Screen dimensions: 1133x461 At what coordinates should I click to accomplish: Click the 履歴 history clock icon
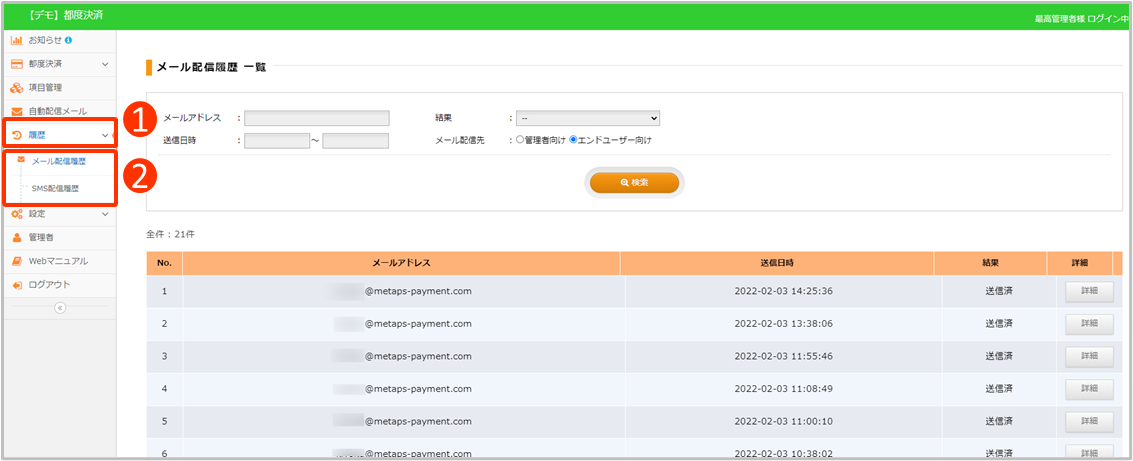click(17, 135)
